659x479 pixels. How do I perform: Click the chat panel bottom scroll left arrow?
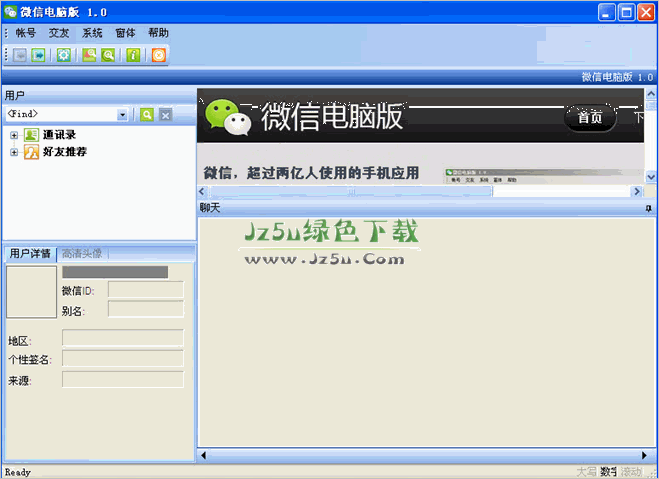(203, 455)
